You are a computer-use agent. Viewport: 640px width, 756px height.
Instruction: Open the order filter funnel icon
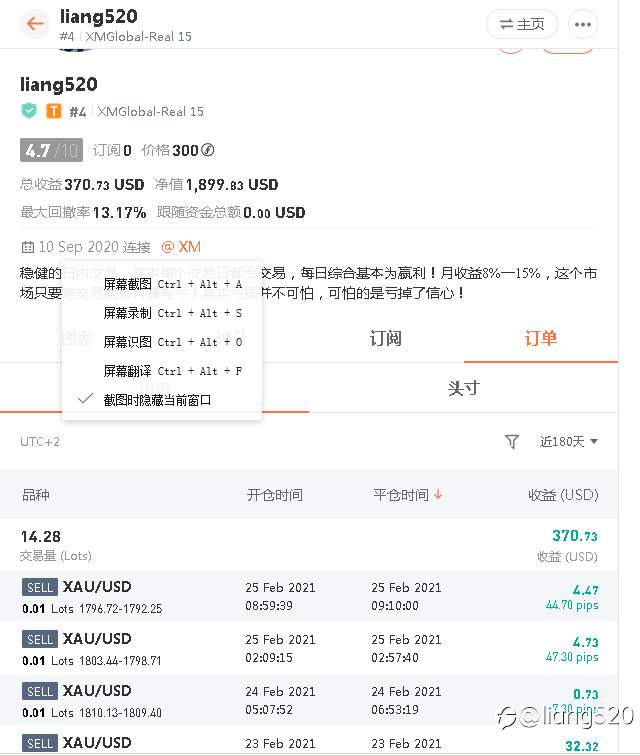tap(512, 441)
